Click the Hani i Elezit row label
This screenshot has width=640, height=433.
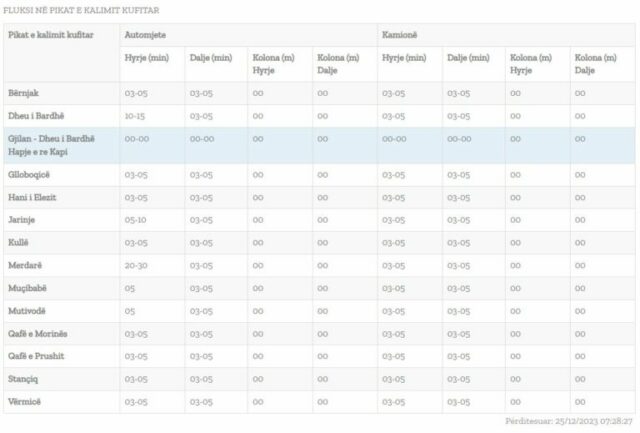pyautogui.click(x=32, y=197)
